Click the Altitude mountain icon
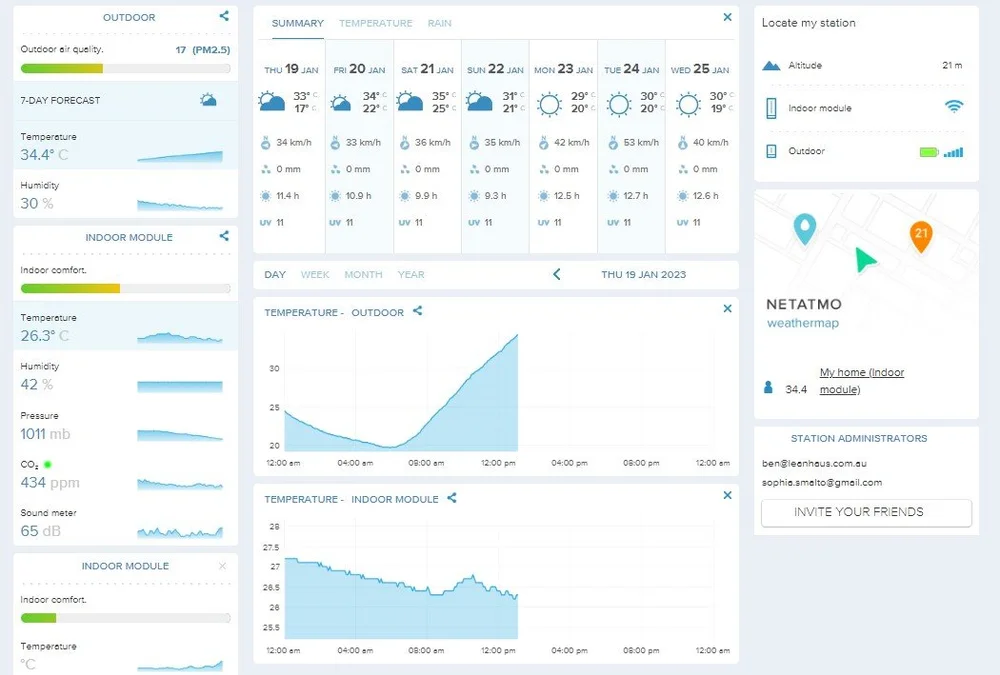1000x675 pixels. (771, 65)
